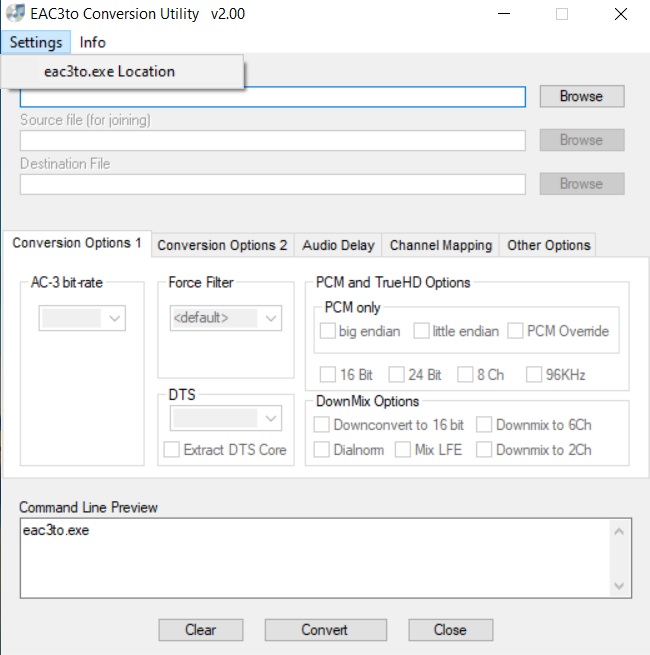
Task: Switch to Conversion Options 2 tab
Action: (x=223, y=245)
